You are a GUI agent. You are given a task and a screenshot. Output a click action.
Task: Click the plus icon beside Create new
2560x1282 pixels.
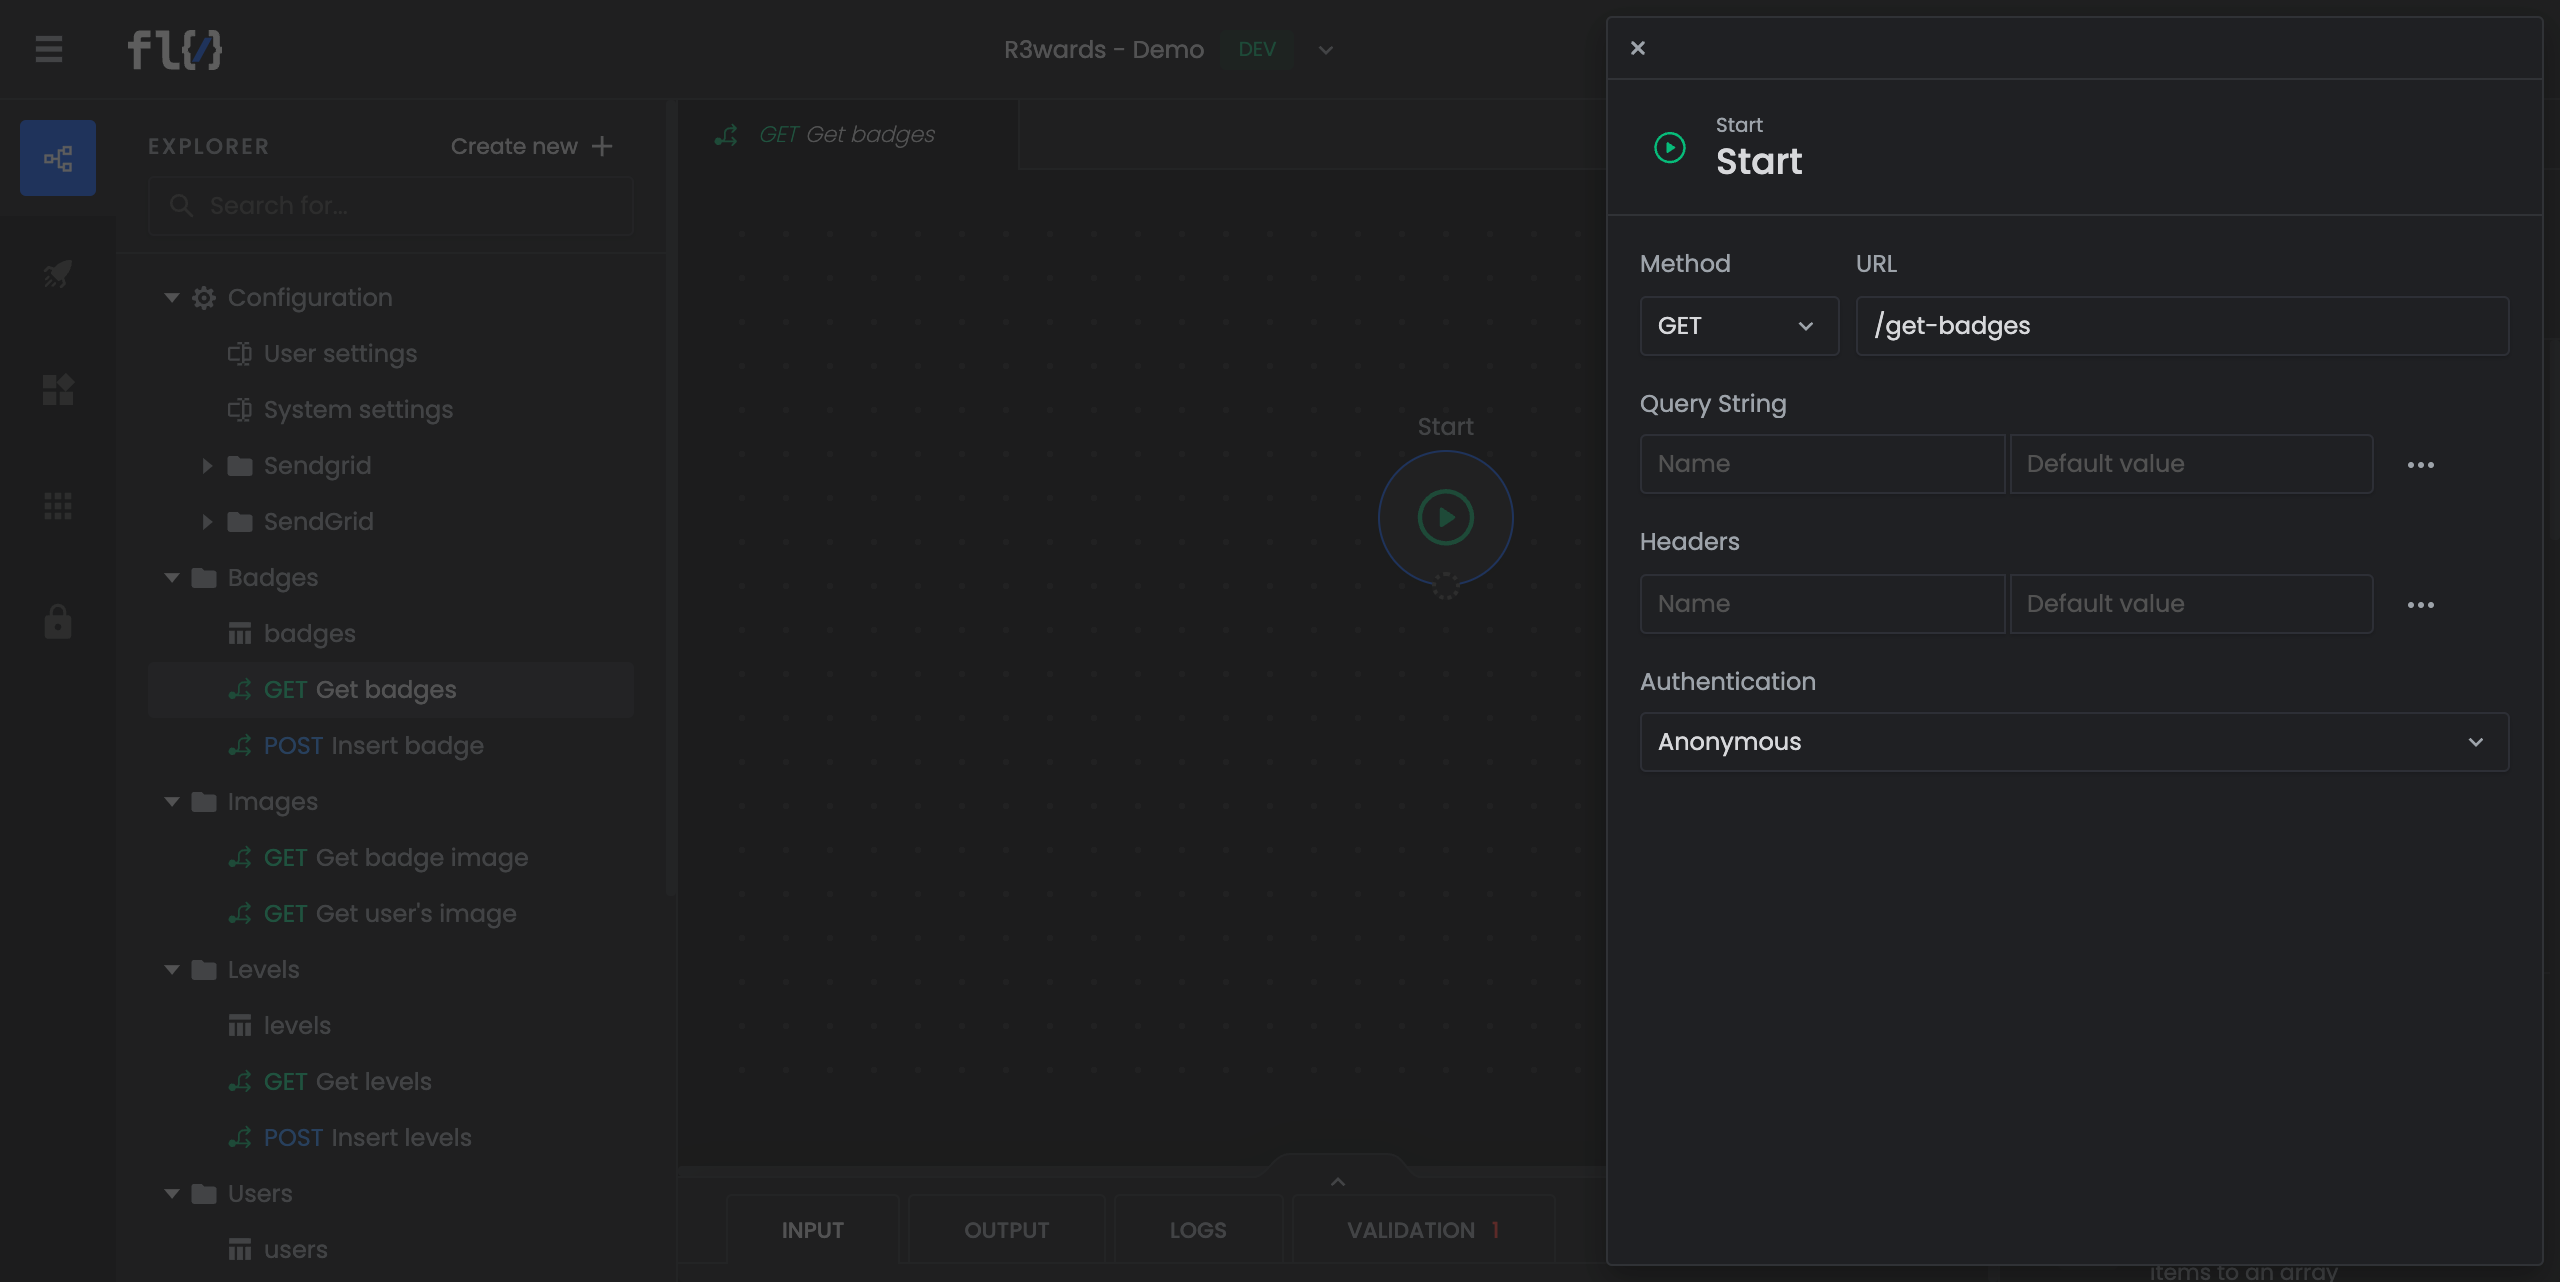coord(602,146)
